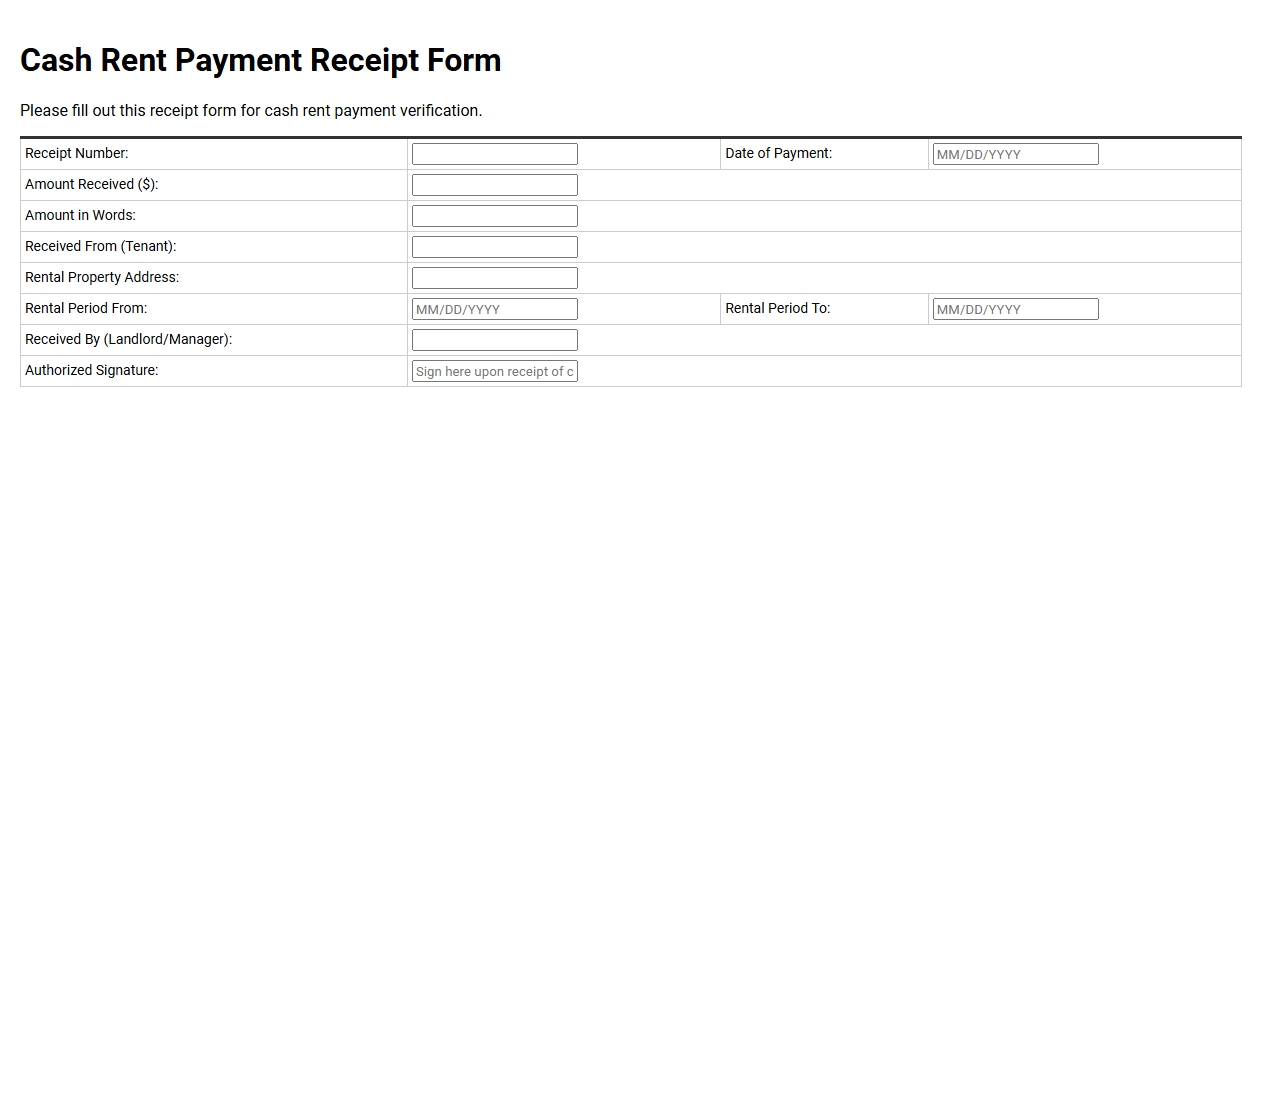
Task: Focus the Date of Payment field
Action: coord(1015,154)
